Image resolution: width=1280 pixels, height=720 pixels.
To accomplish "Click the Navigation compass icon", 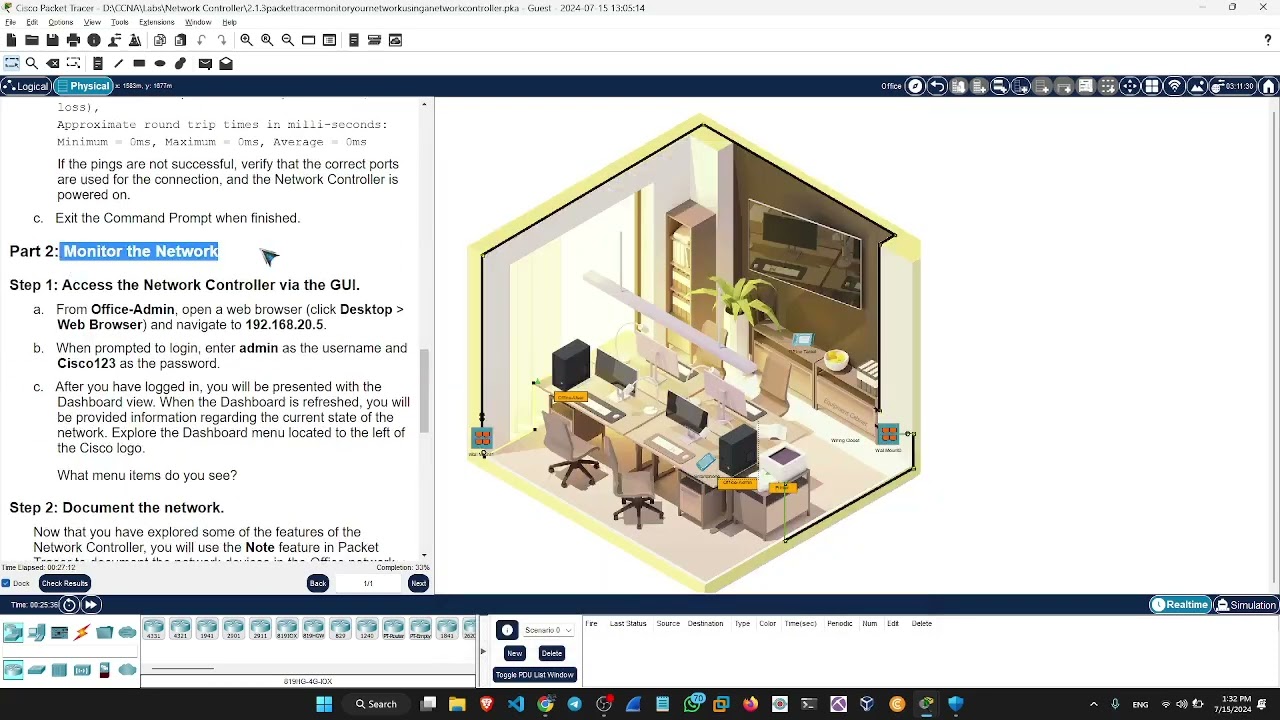I will 915,86.
